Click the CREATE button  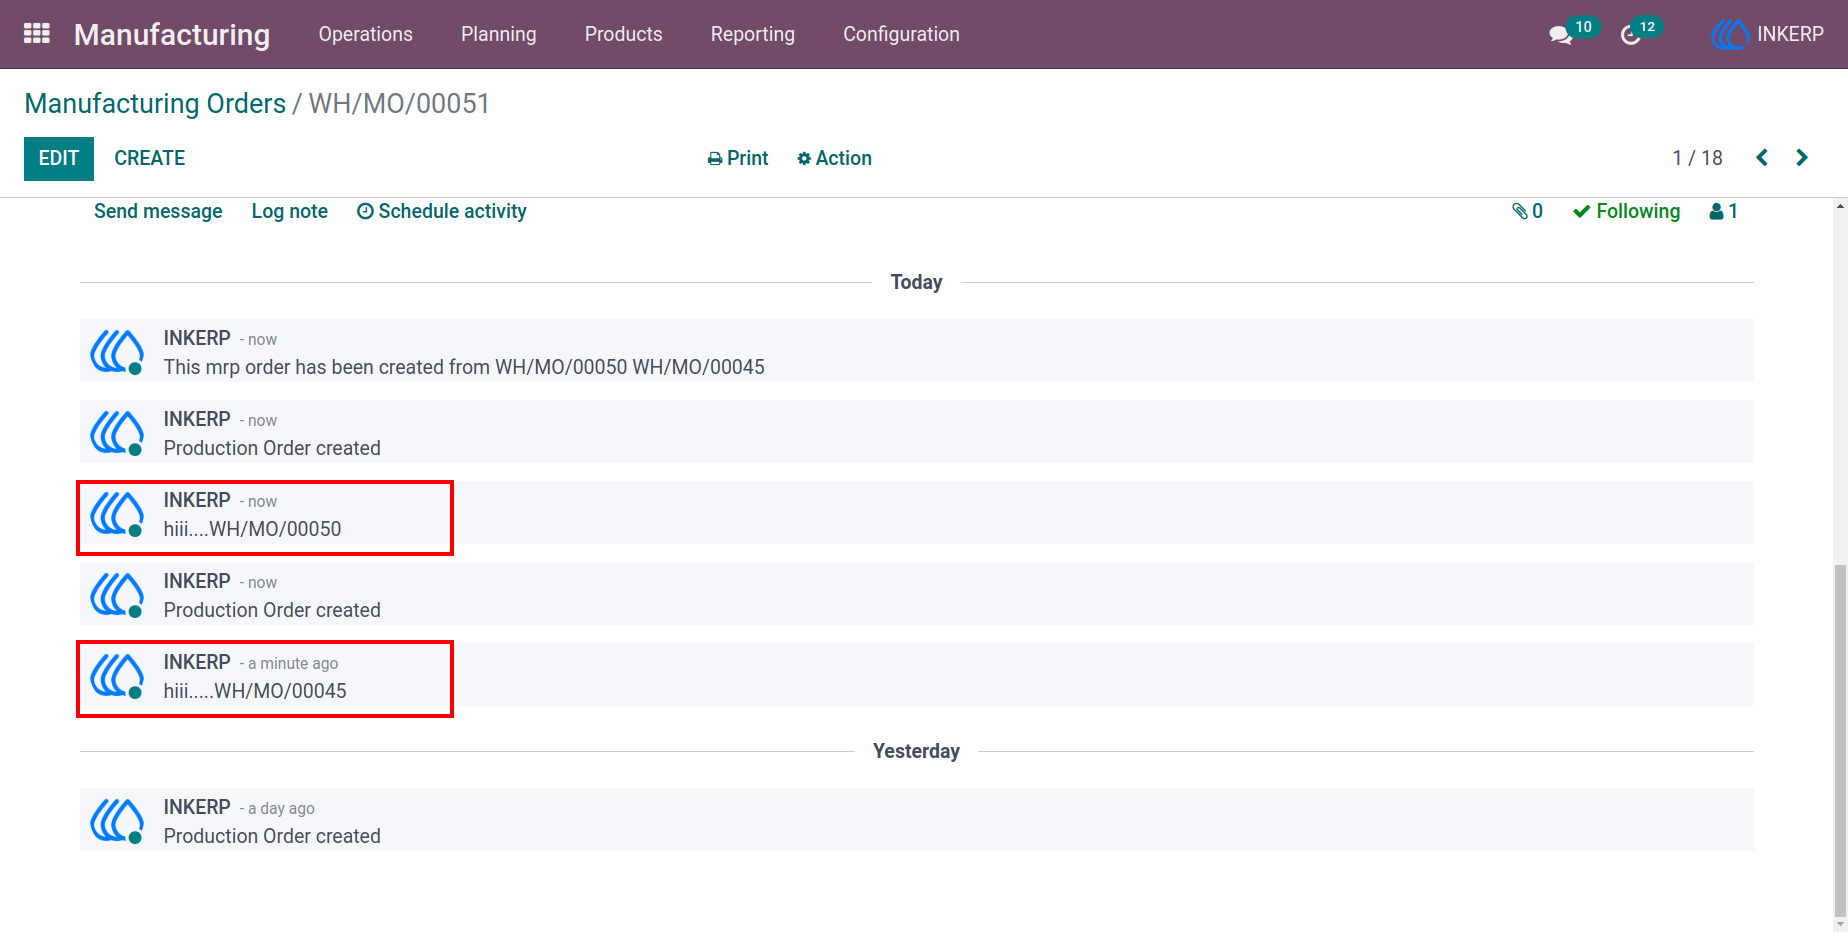[x=150, y=158]
